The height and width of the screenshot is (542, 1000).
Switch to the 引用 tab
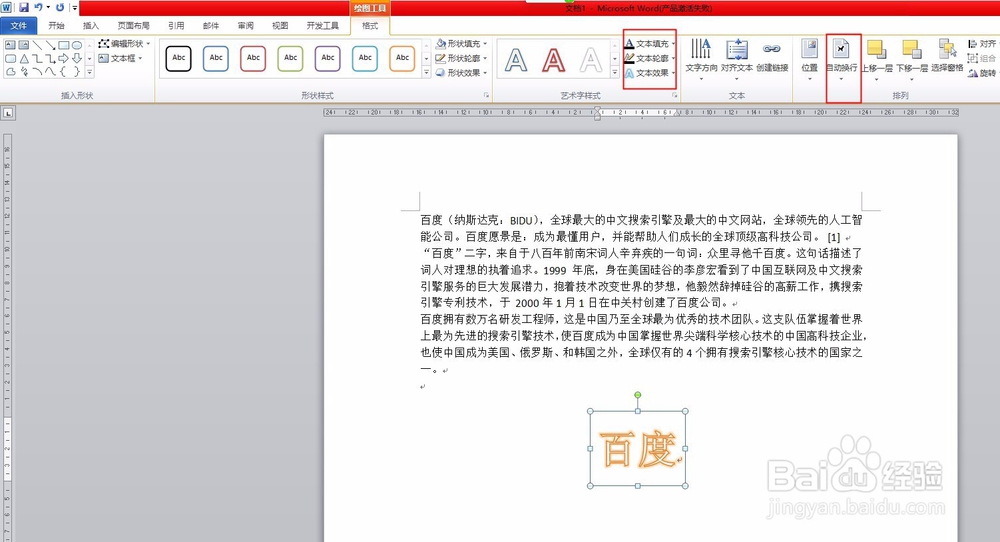[x=176, y=26]
